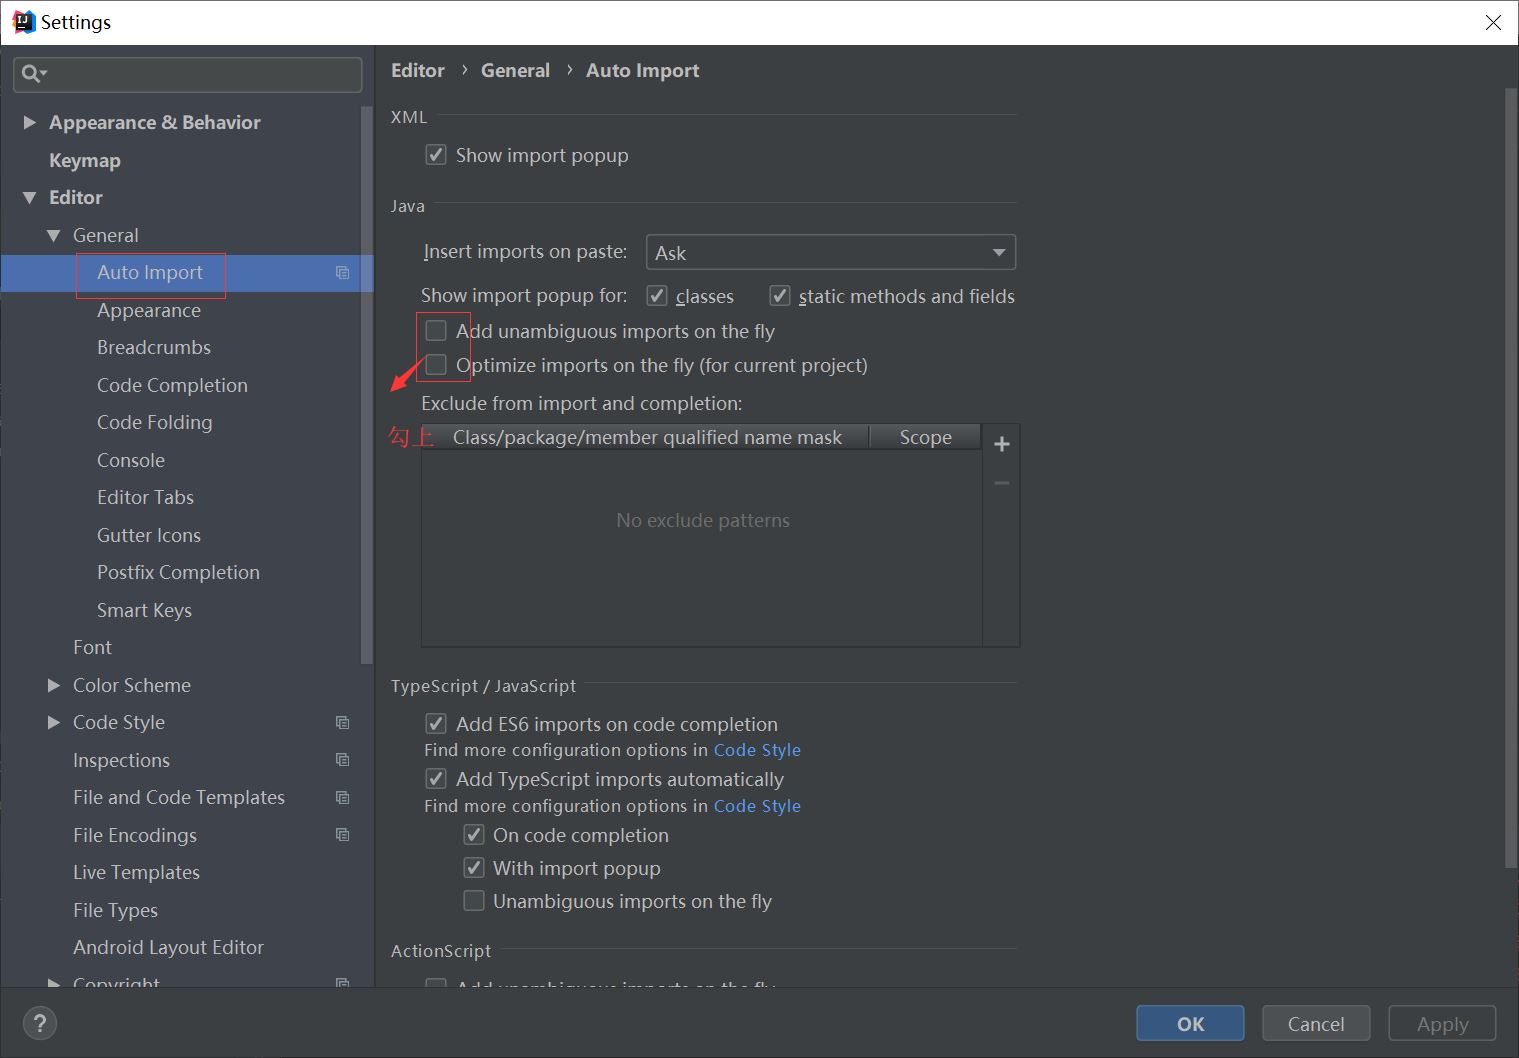Enable Optimize imports on the fly
This screenshot has height=1058, width=1519.
[436, 365]
